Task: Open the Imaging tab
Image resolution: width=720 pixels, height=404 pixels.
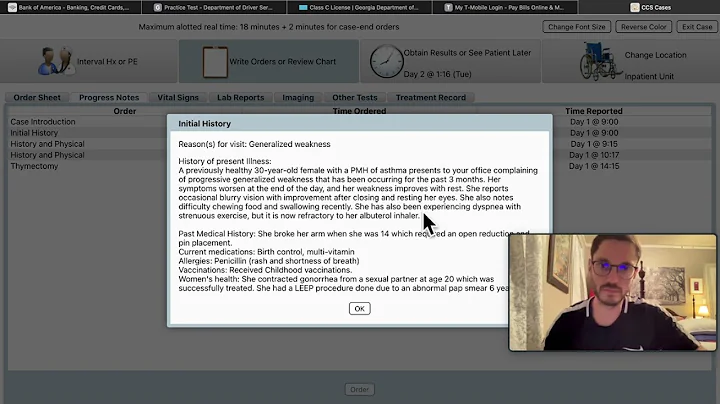Action: (298, 97)
